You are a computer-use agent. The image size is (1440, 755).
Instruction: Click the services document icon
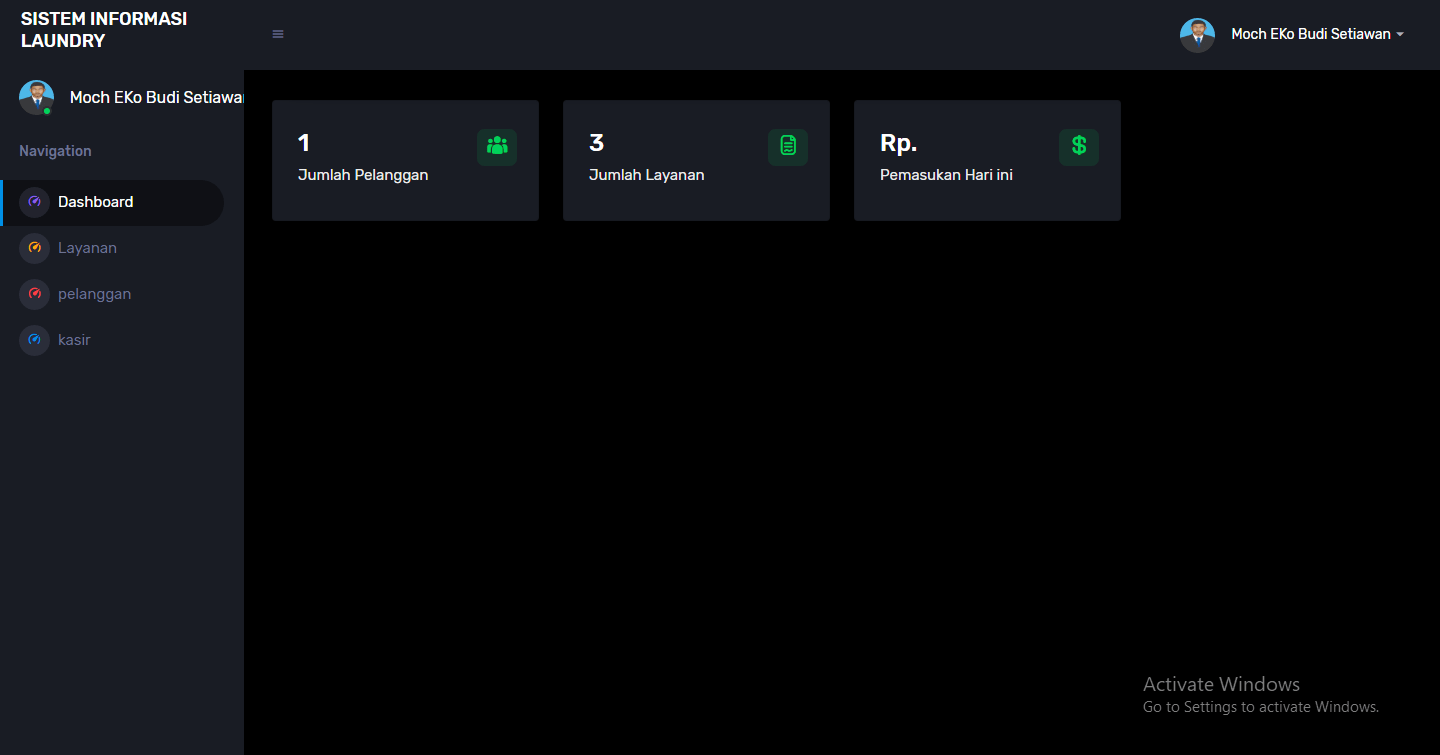point(788,146)
